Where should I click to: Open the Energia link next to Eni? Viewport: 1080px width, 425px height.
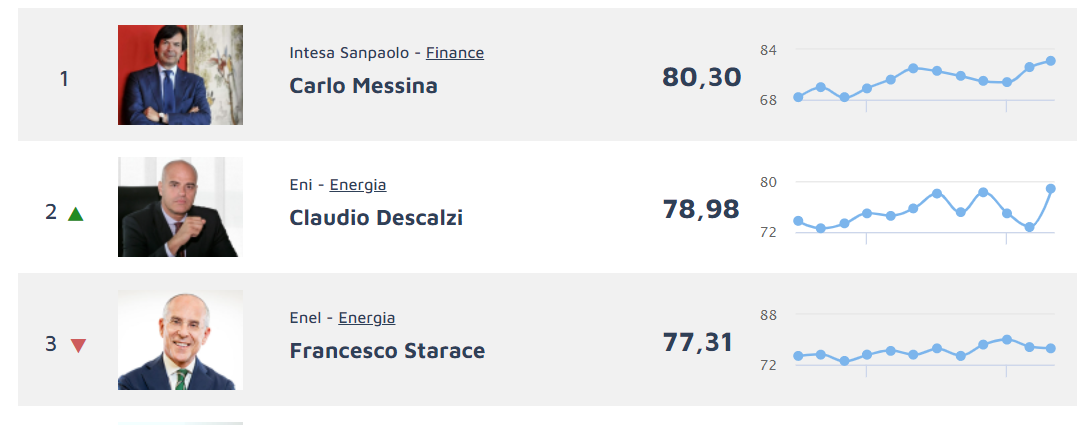pyautogui.click(x=358, y=185)
